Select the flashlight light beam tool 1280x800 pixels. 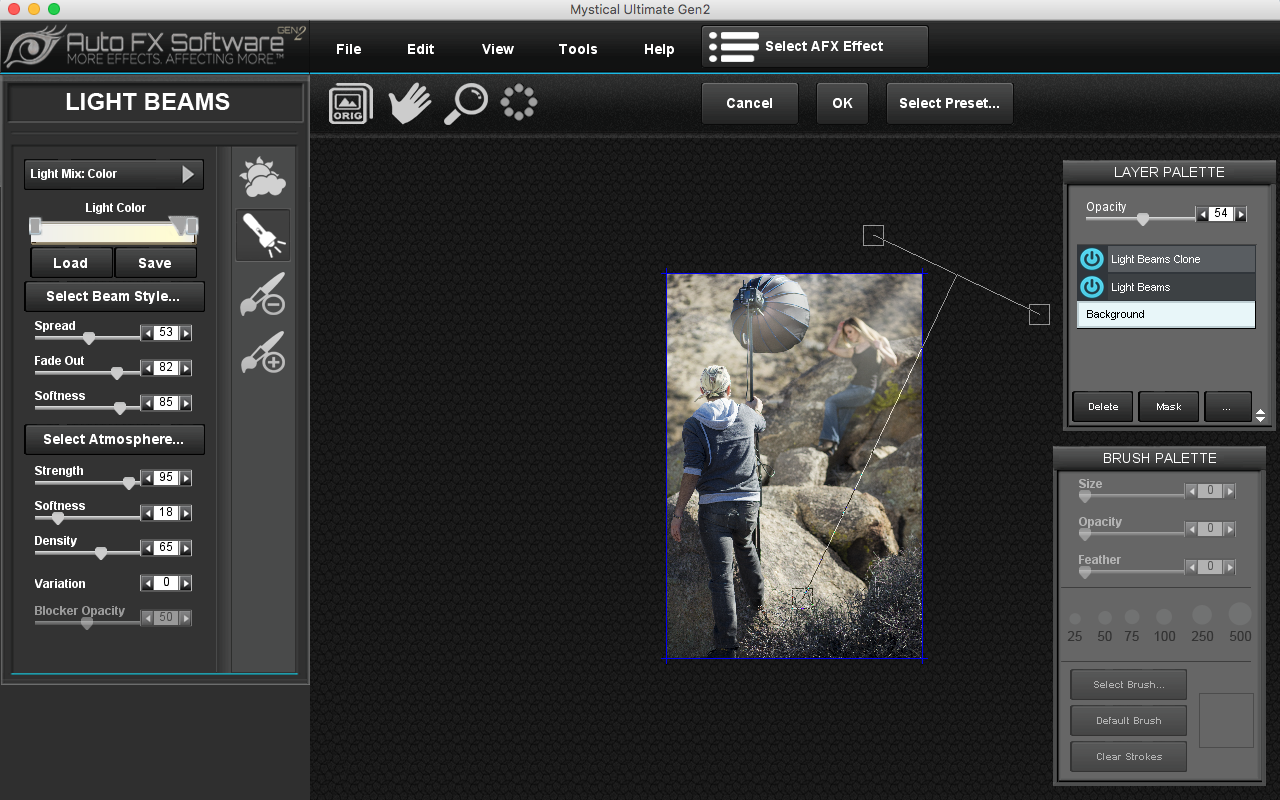coord(263,235)
